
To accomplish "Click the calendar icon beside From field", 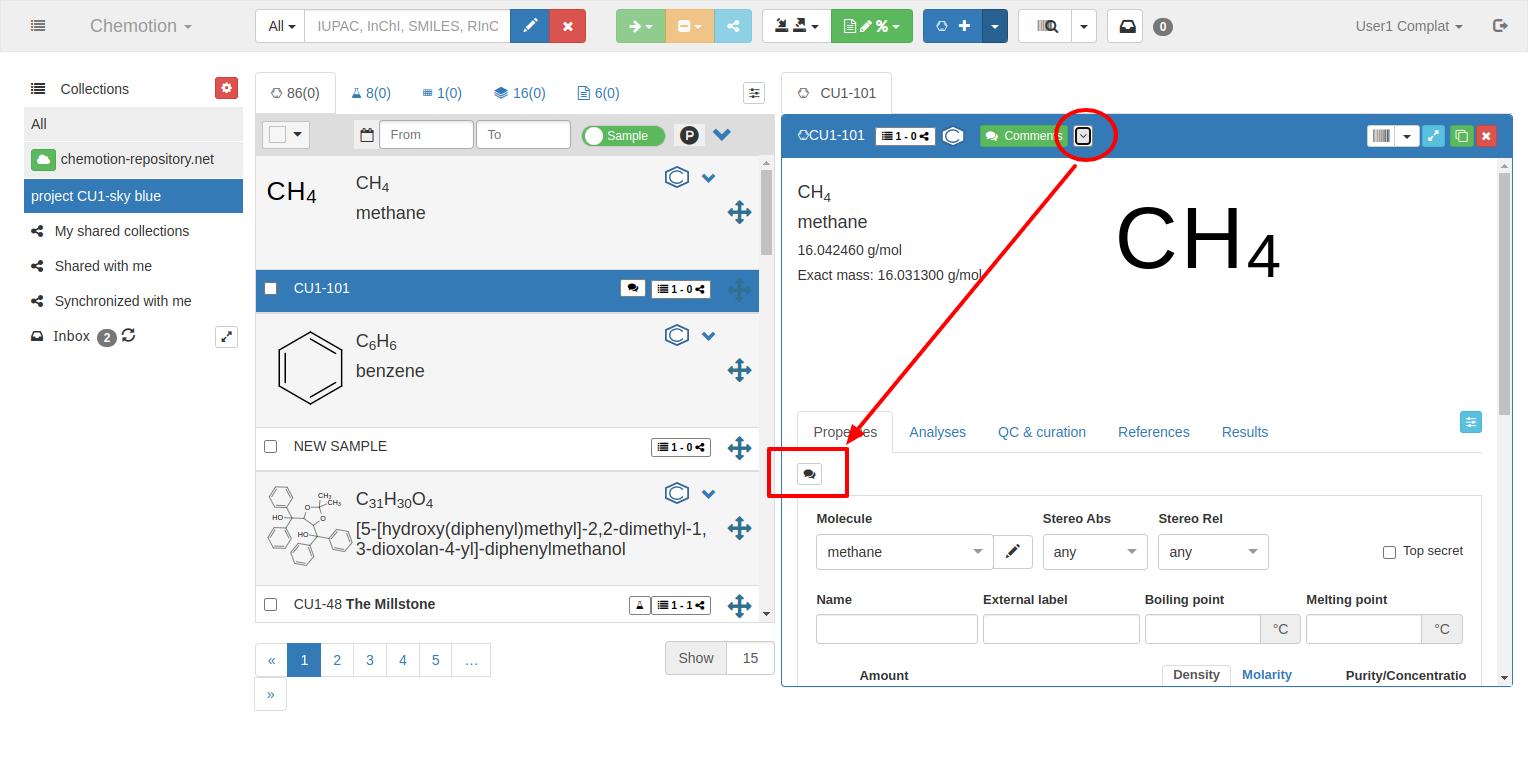I will click(367, 135).
